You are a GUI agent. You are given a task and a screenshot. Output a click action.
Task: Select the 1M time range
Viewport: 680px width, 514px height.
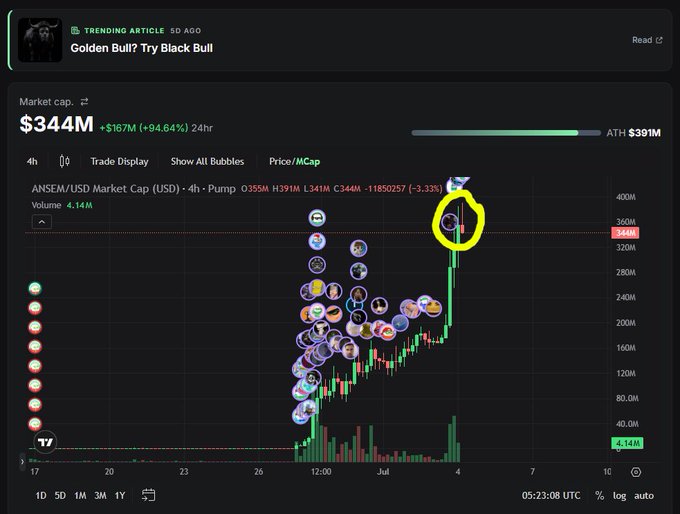click(x=80, y=495)
